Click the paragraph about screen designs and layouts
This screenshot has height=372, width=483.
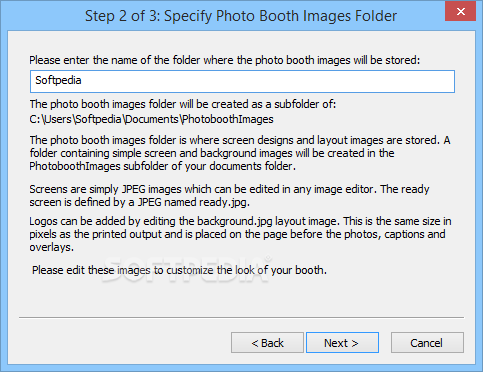pyautogui.click(x=240, y=153)
